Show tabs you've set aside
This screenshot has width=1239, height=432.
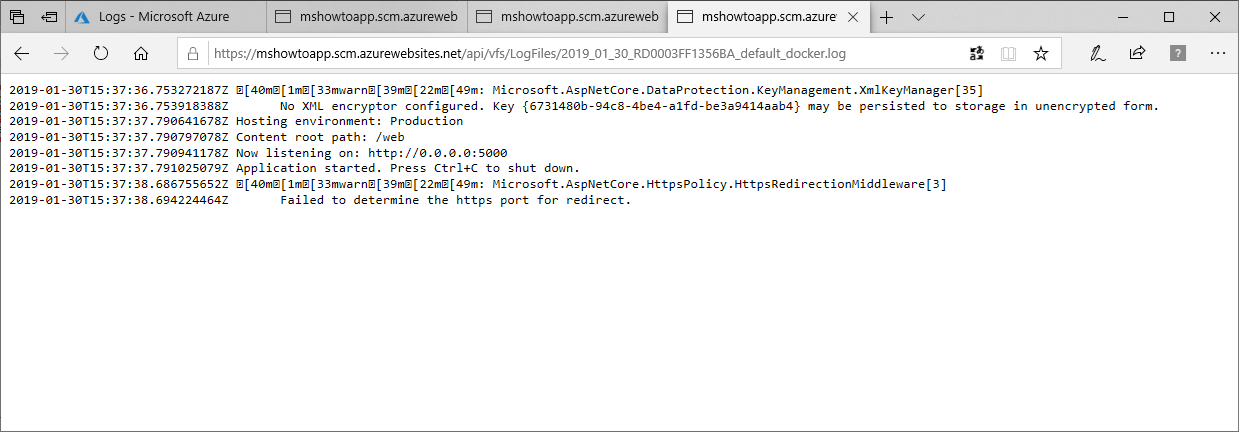click(17, 17)
